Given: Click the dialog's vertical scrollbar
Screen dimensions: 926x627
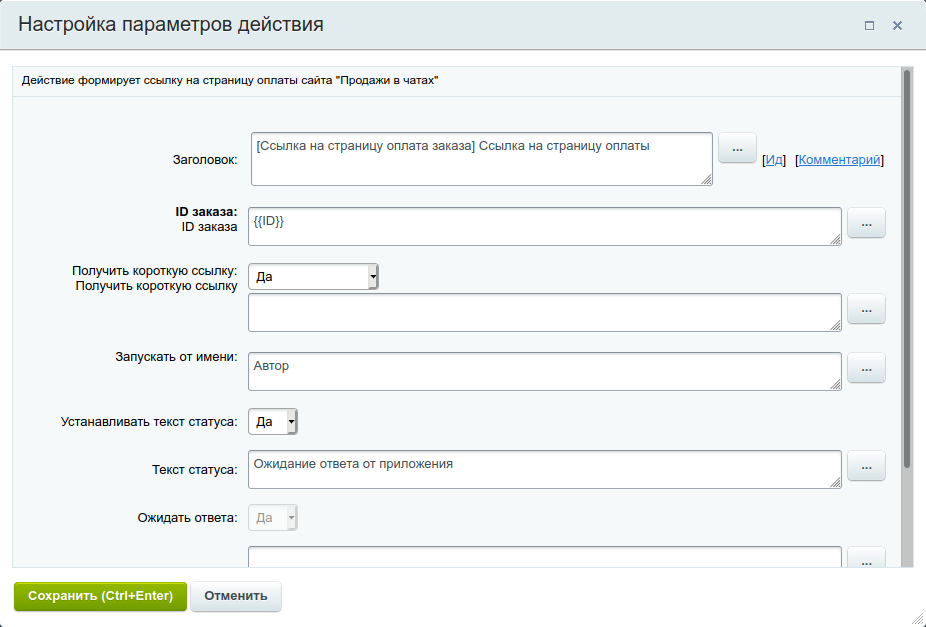Looking at the screenshot, I should point(907,270).
